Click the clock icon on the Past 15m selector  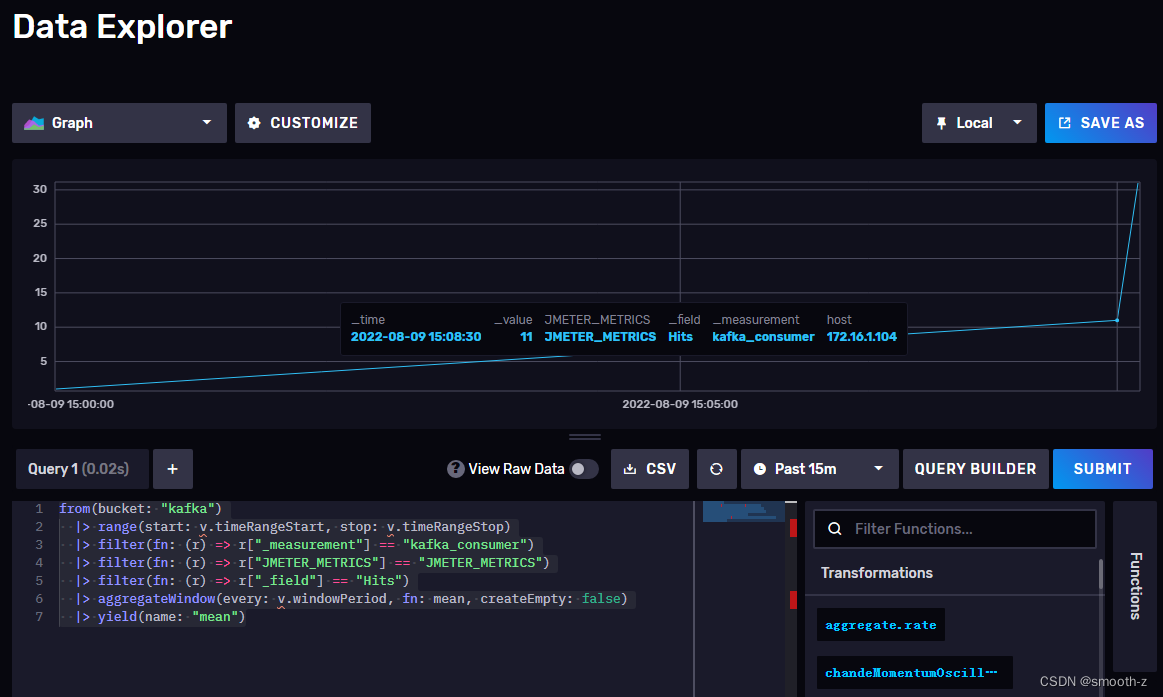(x=762, y=468)
